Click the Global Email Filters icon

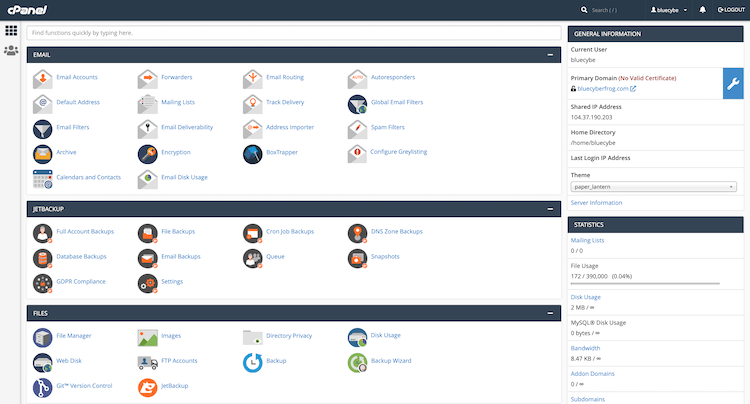coord(357,104)
